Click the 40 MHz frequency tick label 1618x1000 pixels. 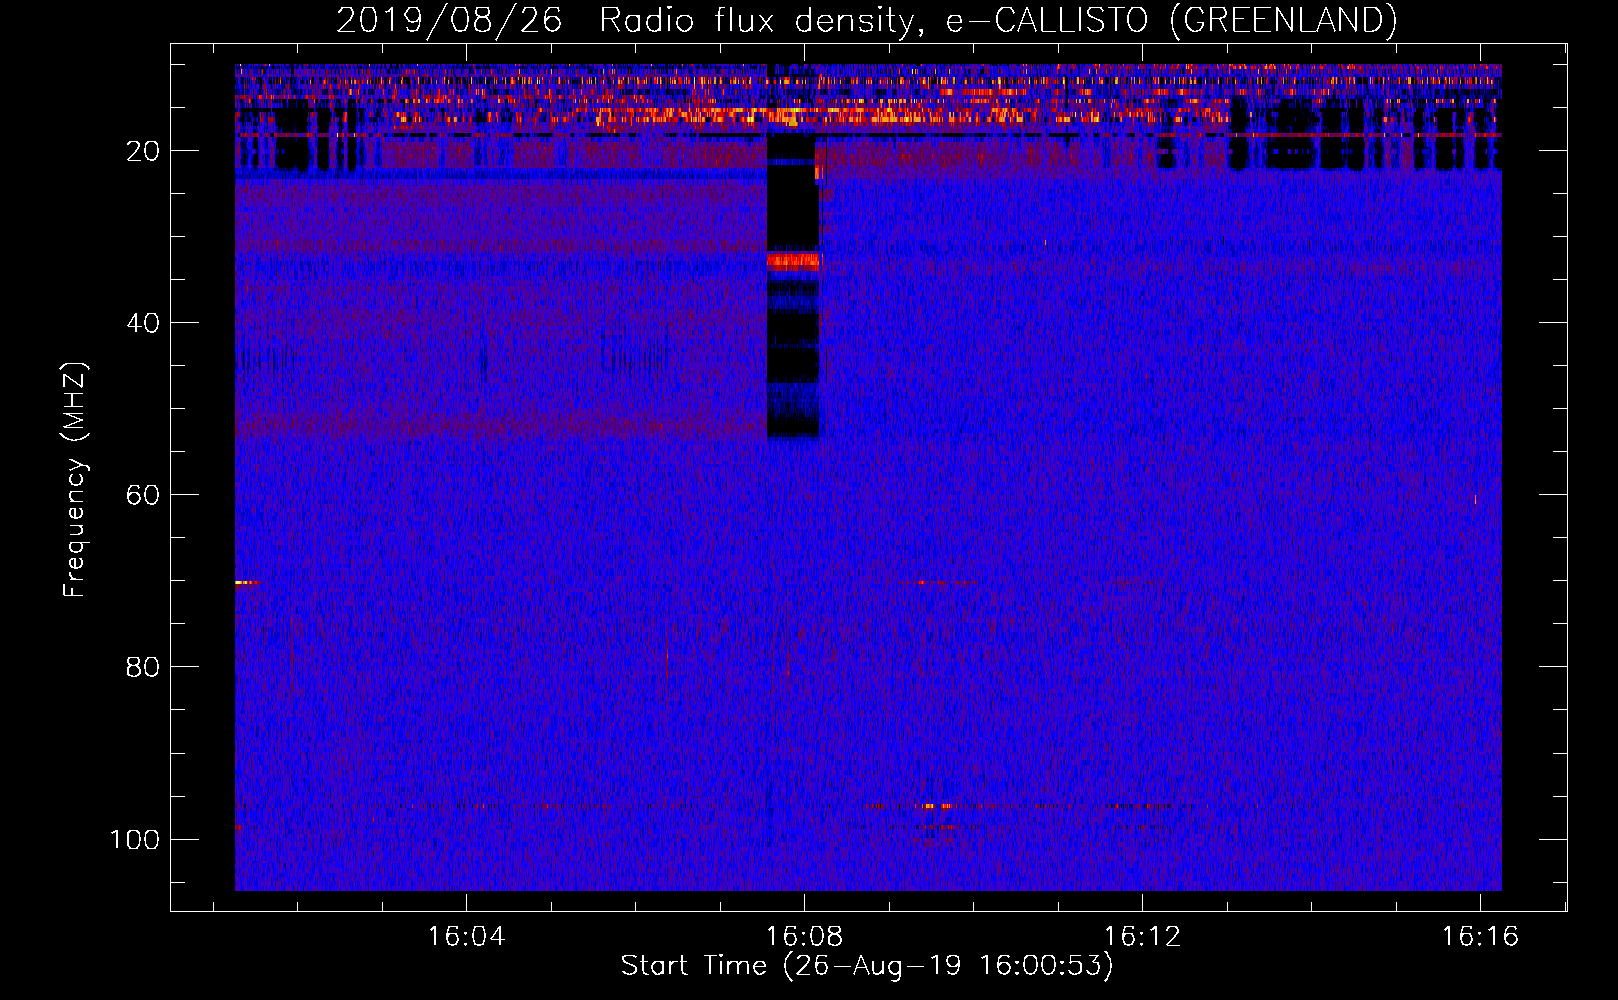point(143,323)
